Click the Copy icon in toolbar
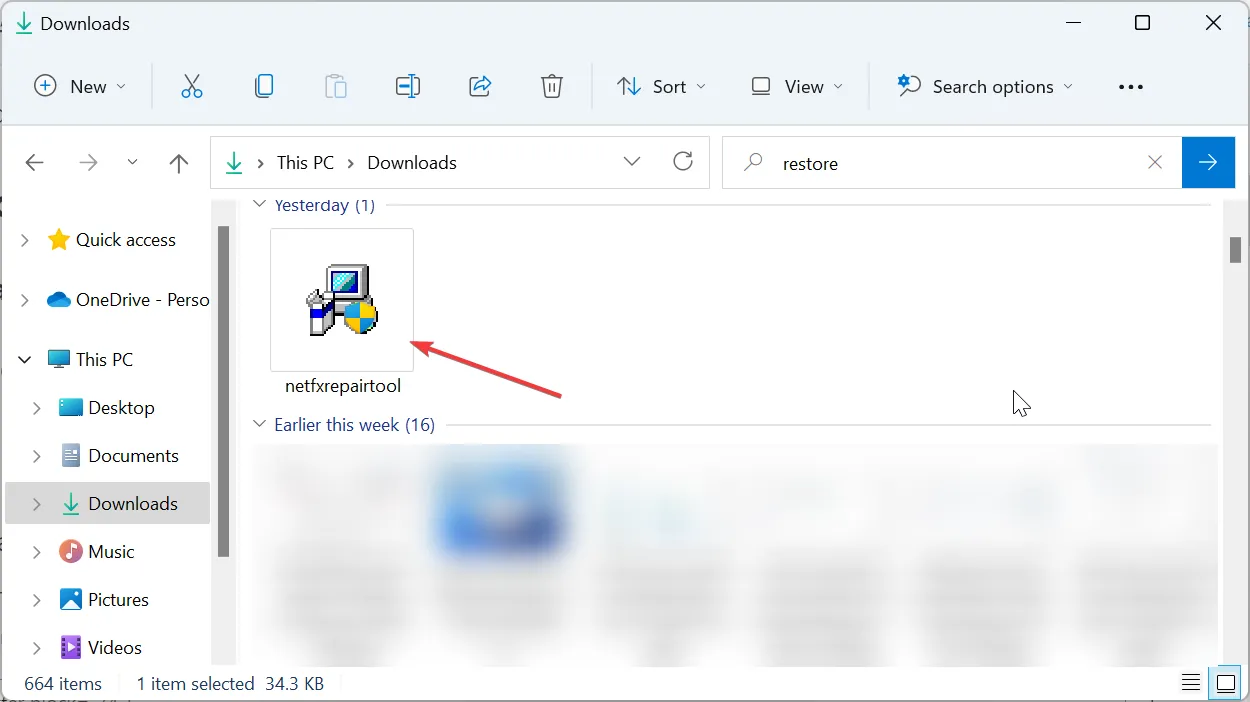This screenshot has width=1250, height=702. pyautogui.click(x=264, y=87)
